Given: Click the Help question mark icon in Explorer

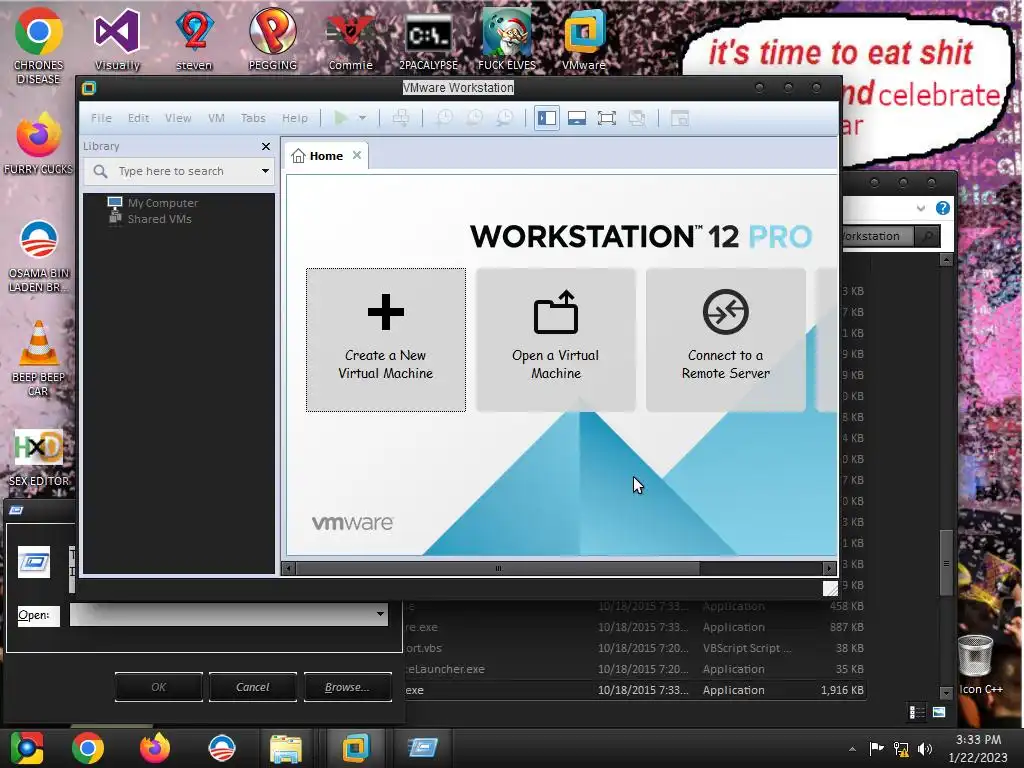Looking at the screenshot, I should click(x=942, y=208).
